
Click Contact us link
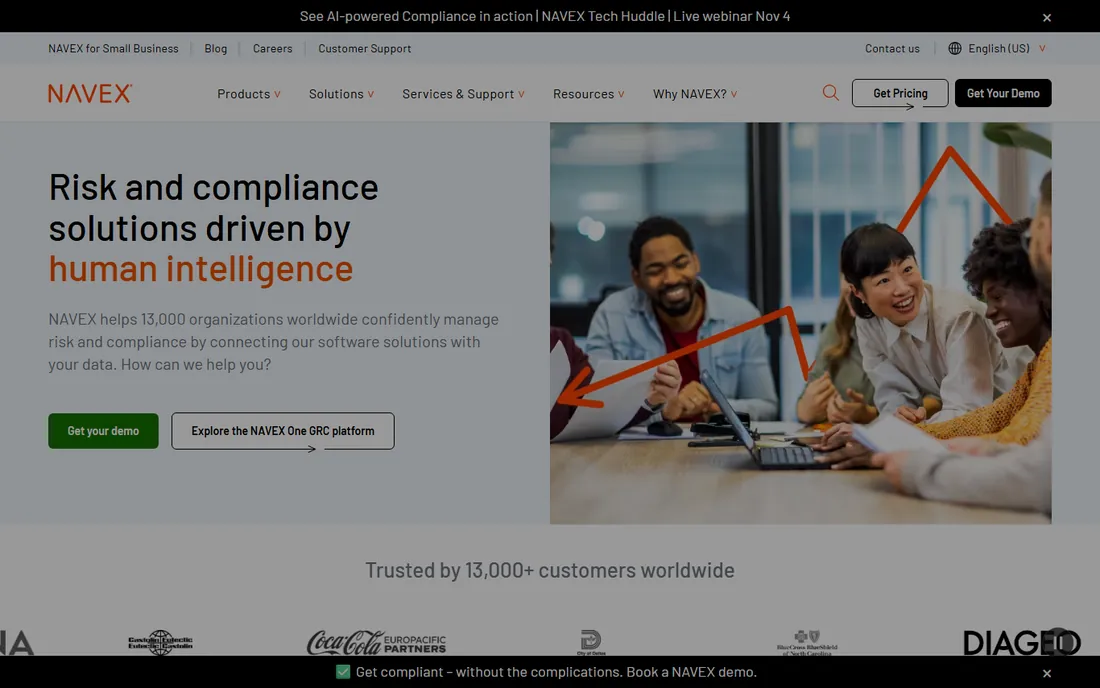coord(892,48)
